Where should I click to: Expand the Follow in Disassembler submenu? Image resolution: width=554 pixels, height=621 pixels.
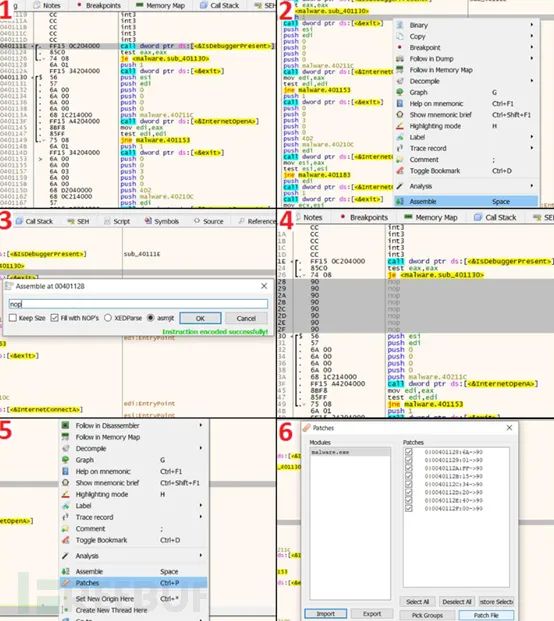pyautogui.click(x=201, y=426)
